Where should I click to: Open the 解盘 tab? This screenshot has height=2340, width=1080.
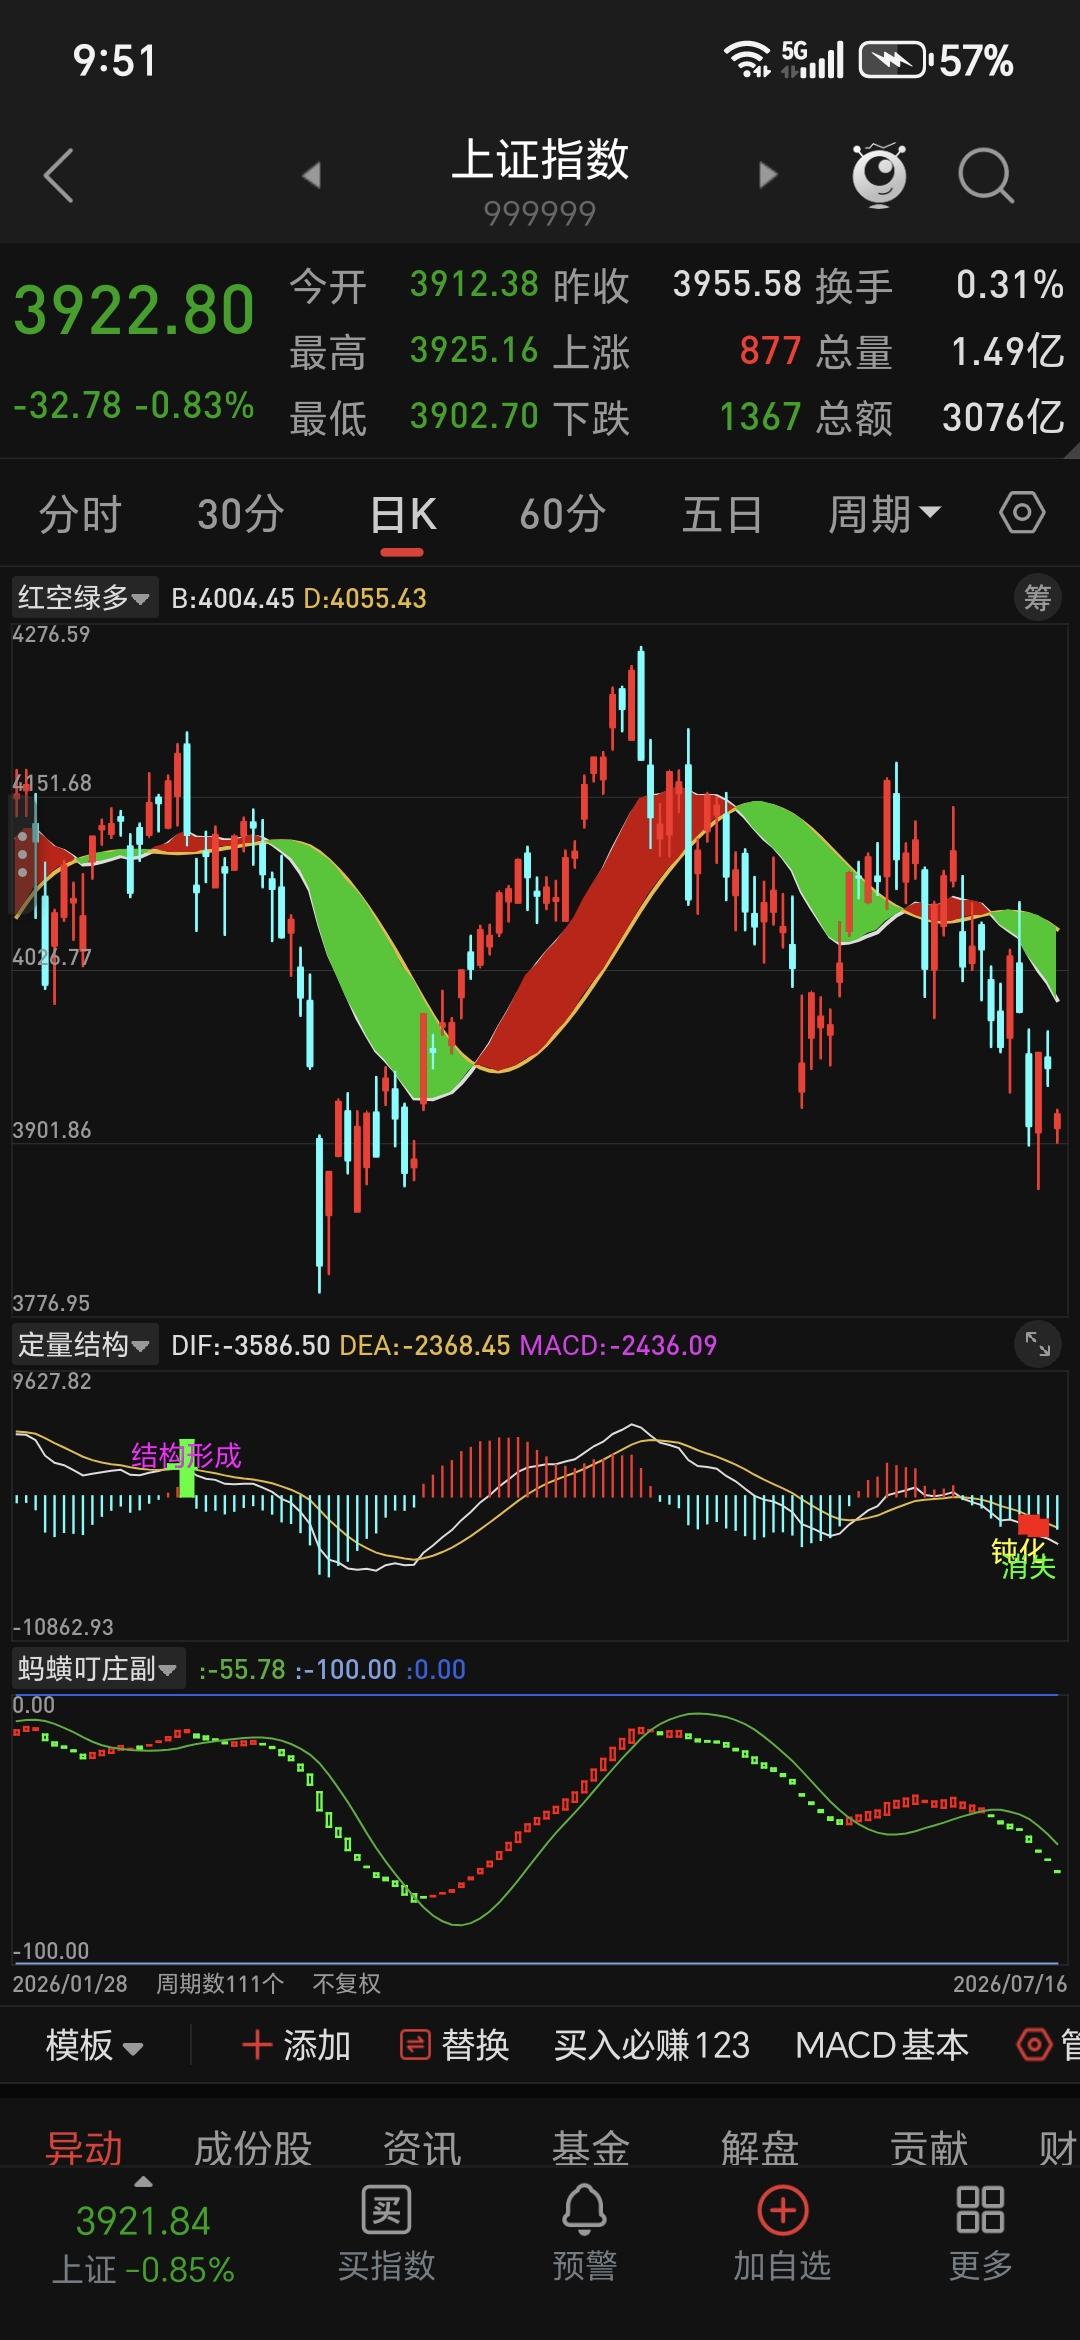pos(760,2147)
